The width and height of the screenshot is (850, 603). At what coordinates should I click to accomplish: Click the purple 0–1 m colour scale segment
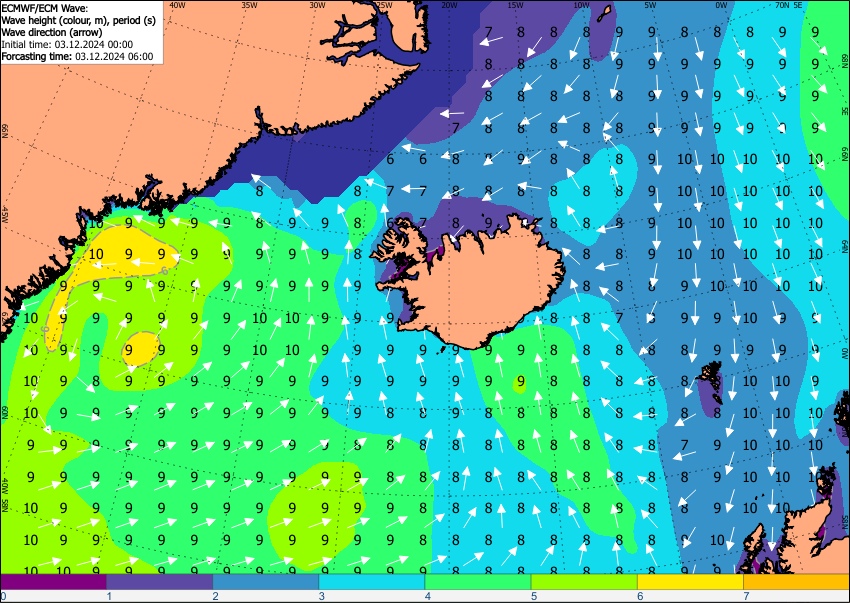pyautogui.click(x=53, y=582)
